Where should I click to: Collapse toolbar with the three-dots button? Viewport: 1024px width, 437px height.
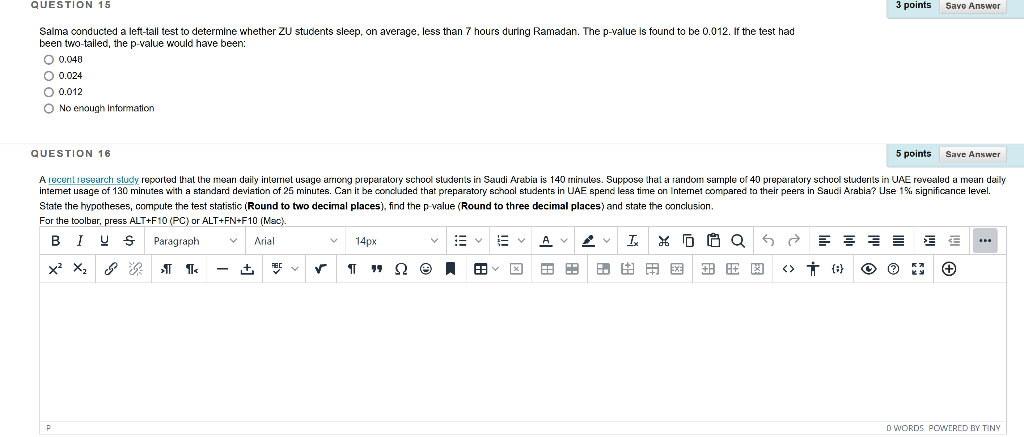click(985, 241)
